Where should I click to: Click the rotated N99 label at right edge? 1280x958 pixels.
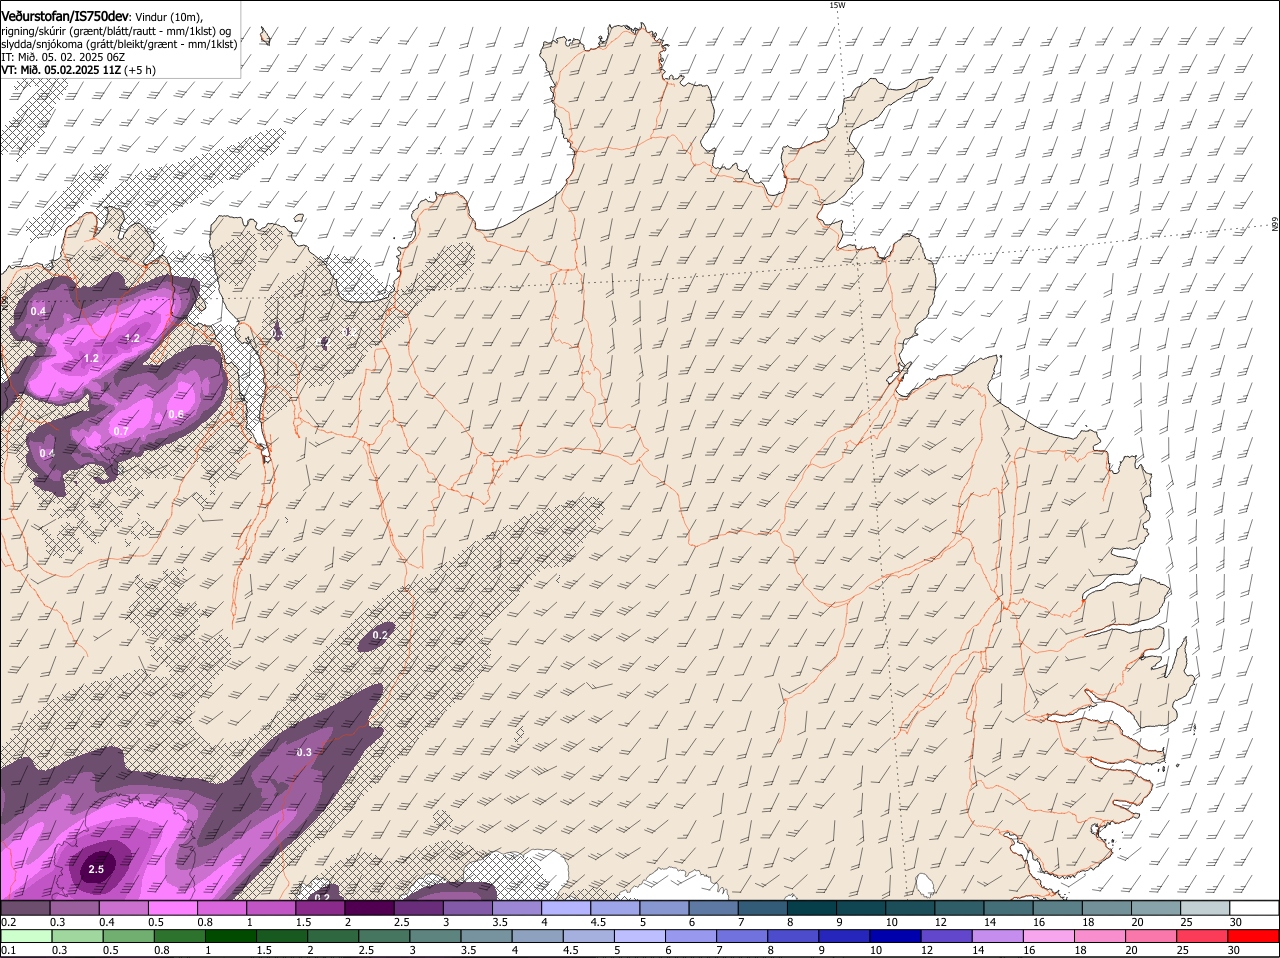(1275, 225)
